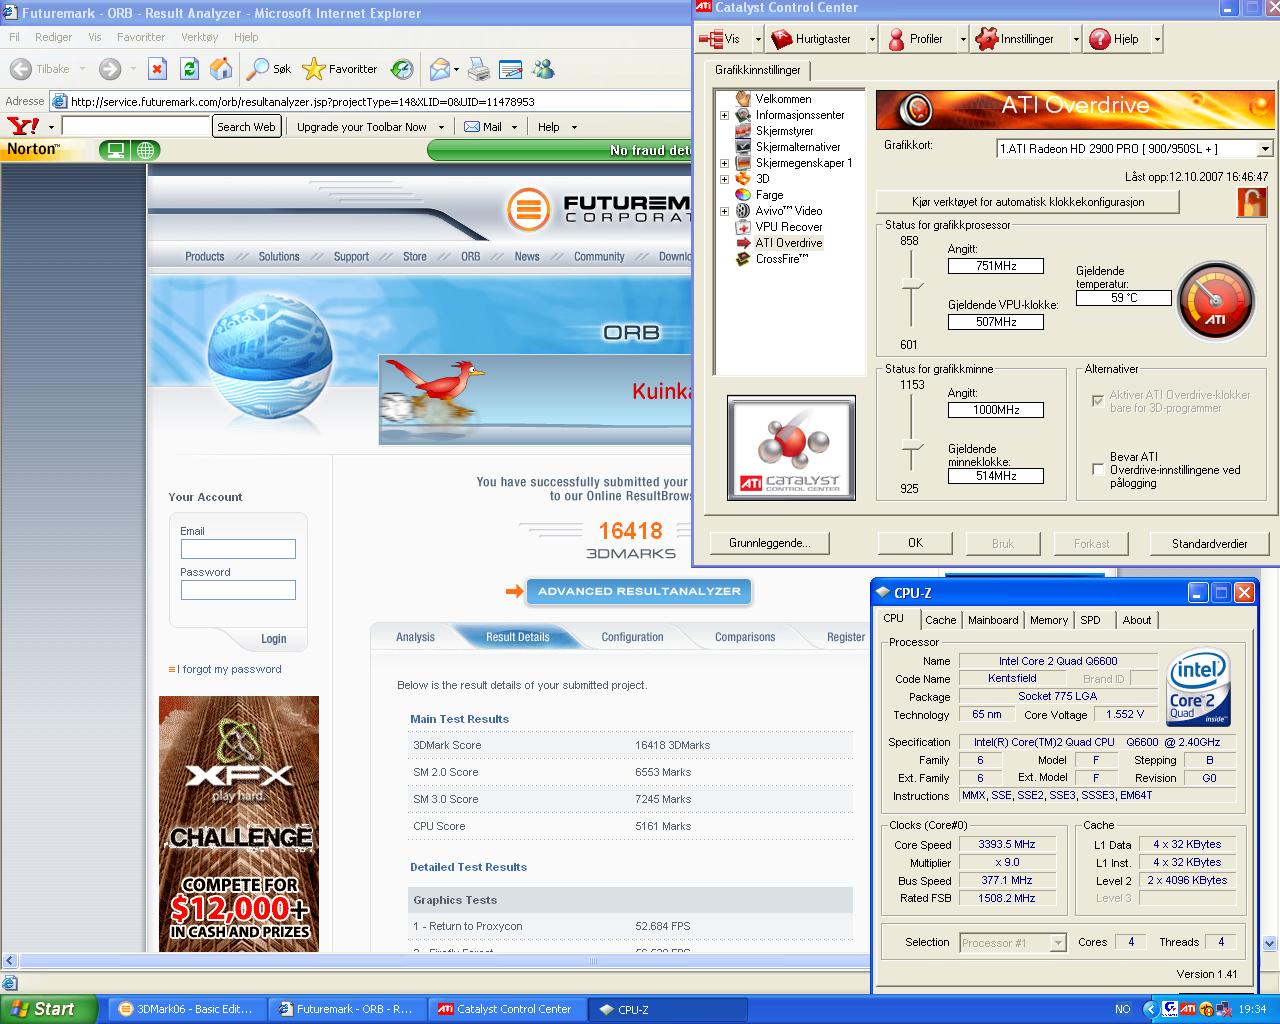Select VPU Recover in the tree

788,227
